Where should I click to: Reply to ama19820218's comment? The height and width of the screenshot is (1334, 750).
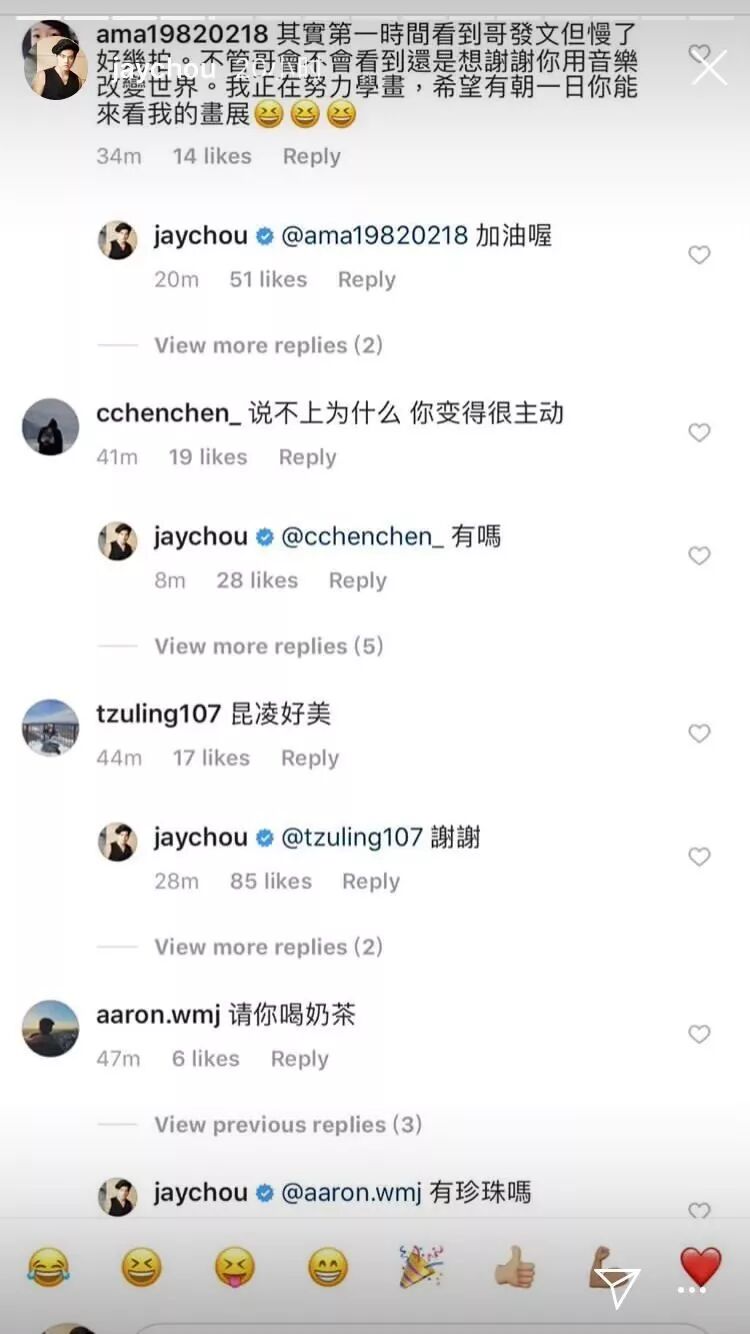(x=311, y=156)
